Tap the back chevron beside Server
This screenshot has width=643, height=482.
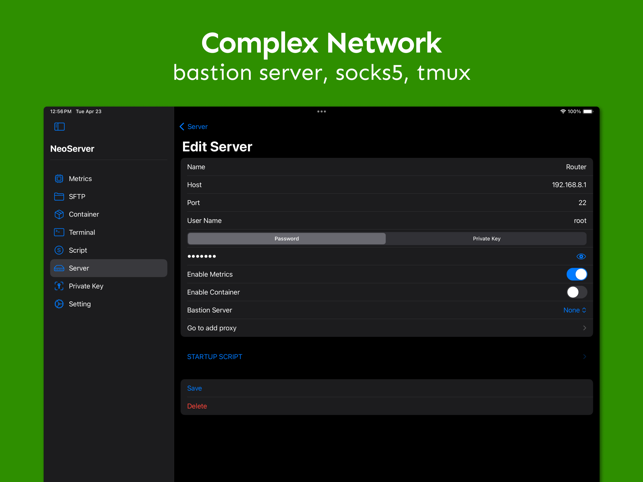182,127
